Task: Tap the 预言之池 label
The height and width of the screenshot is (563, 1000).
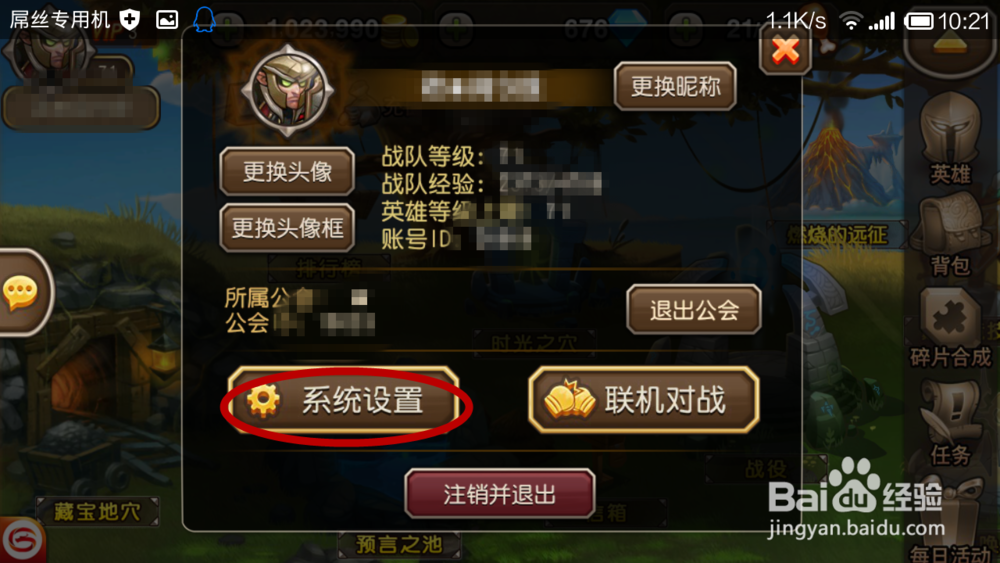Action: pos(399,545)
